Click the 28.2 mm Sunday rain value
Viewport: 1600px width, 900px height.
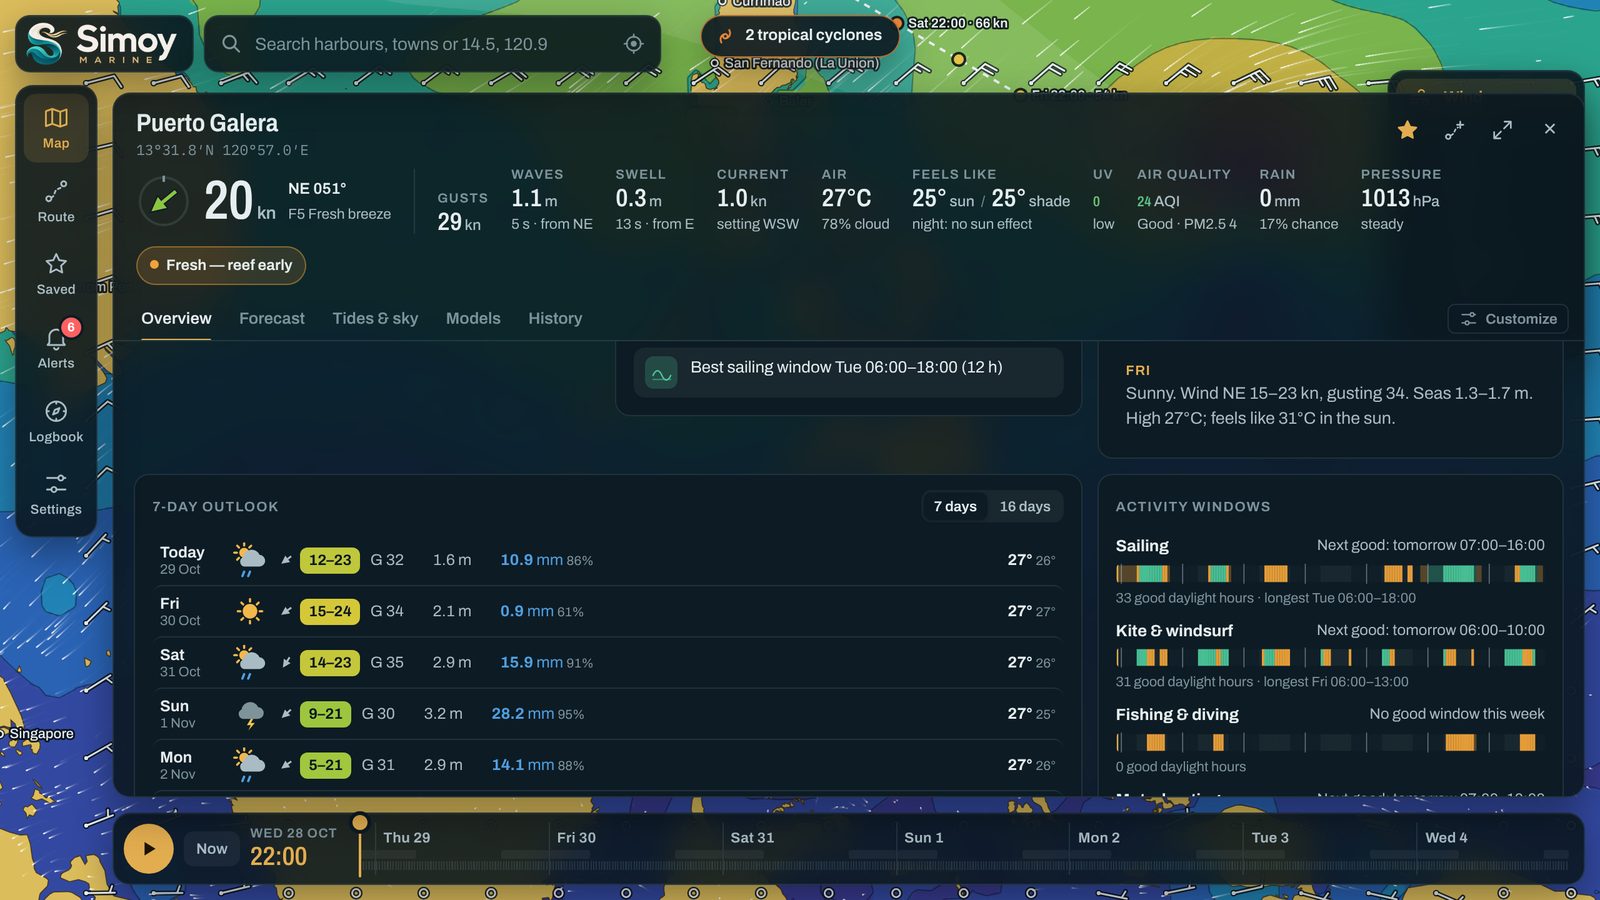[522, 714]
